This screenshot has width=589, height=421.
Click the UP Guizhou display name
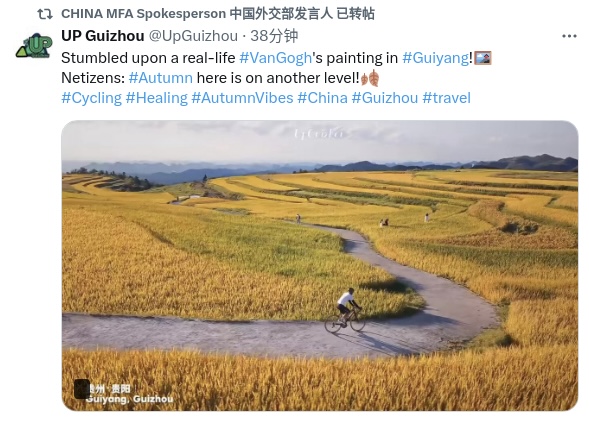(x=103, y=36)
